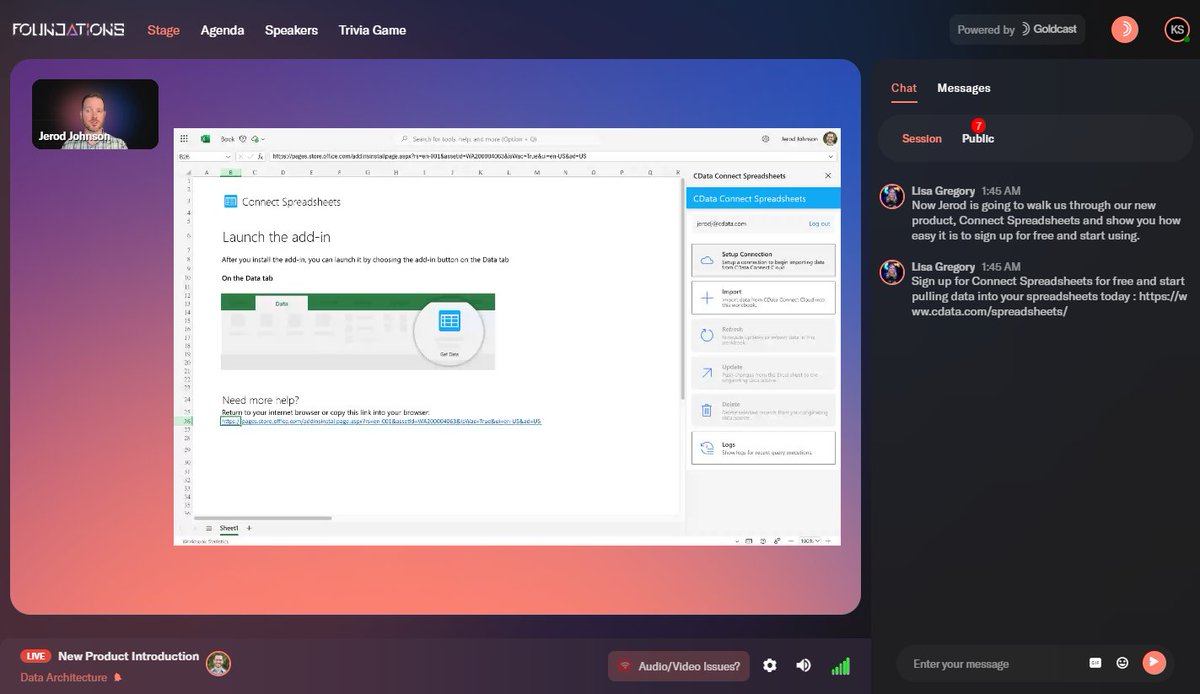
Task: Click the Foundations logo
Action: [x=68, y=30]
